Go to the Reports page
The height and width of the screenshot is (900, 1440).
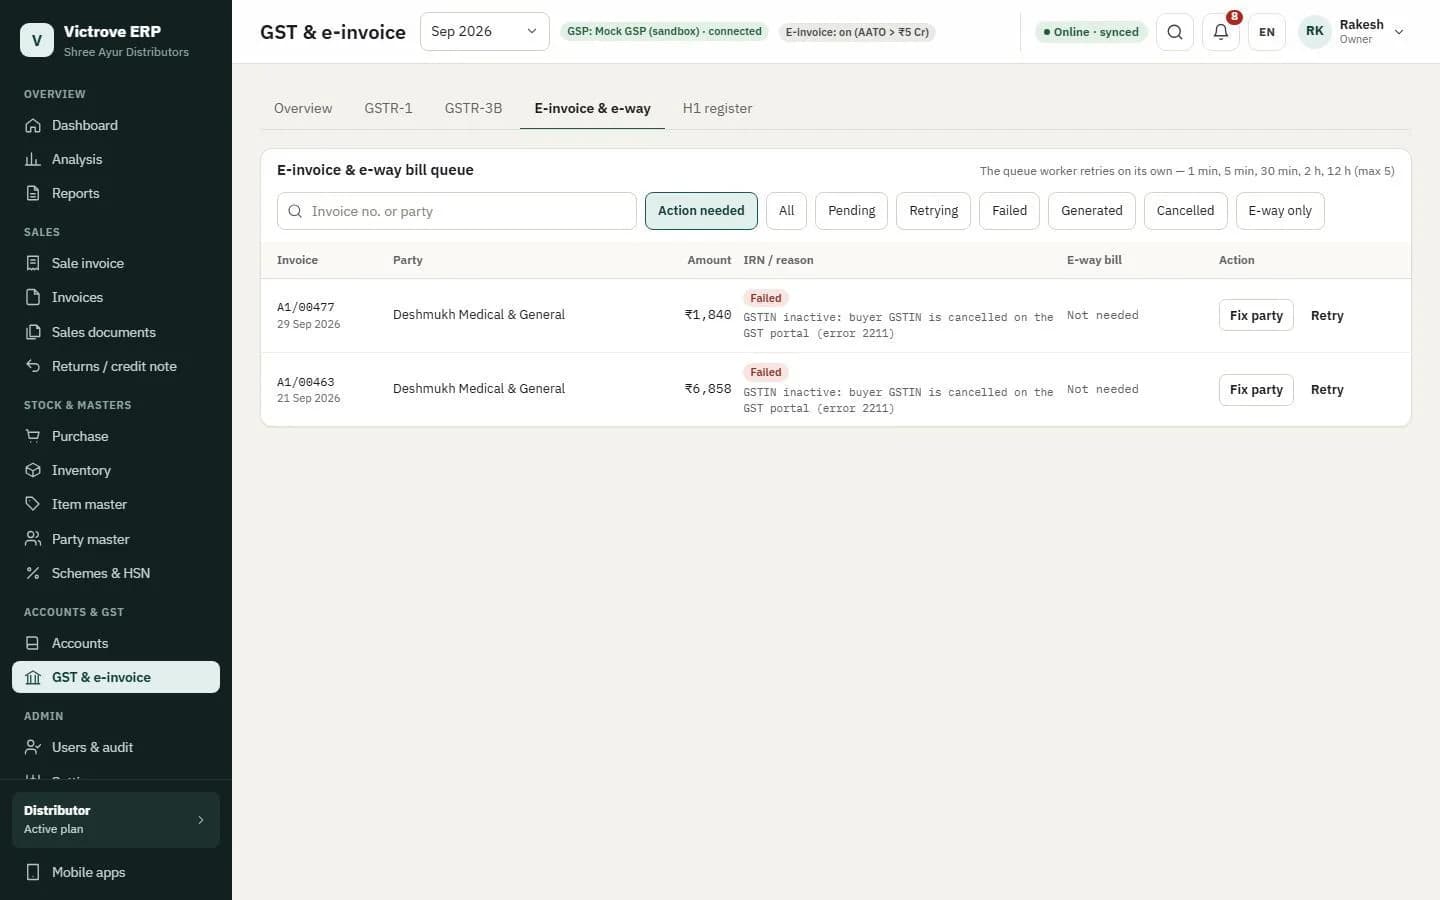116,193
